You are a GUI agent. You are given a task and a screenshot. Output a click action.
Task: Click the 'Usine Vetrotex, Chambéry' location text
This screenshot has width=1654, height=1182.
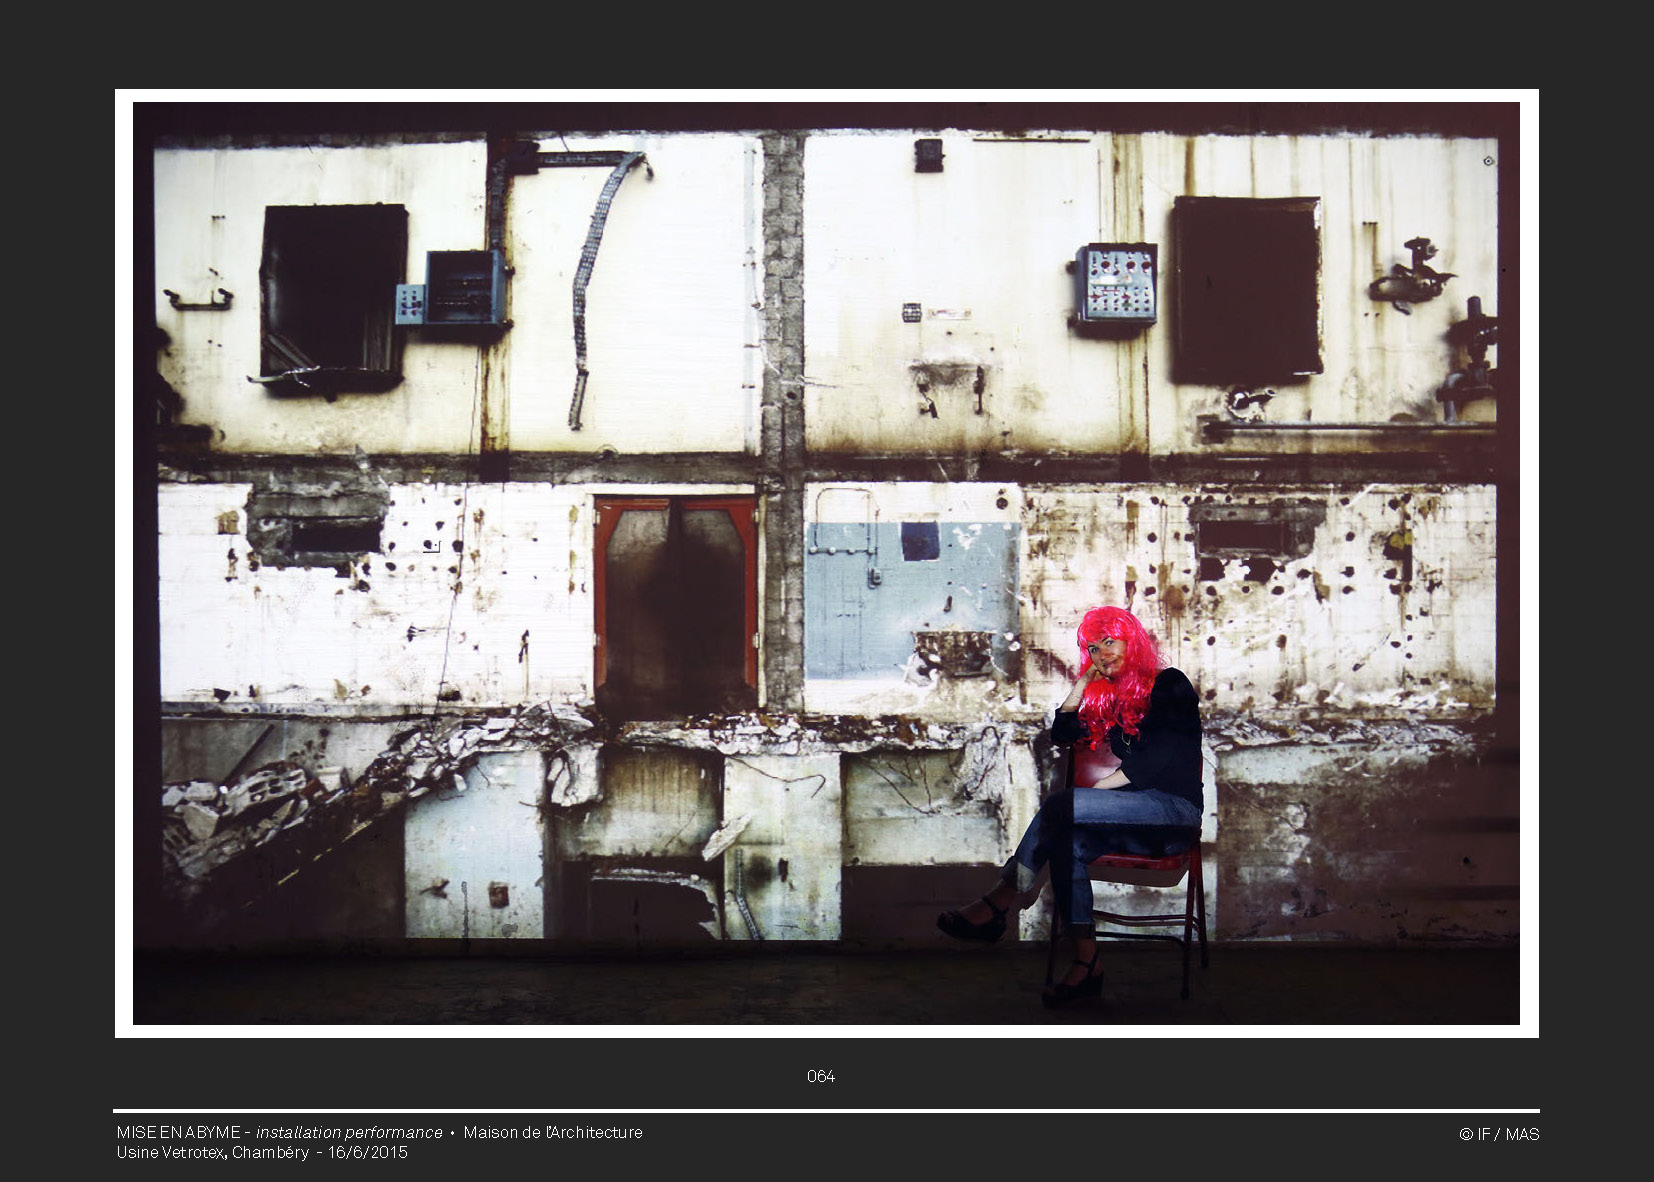coord(212,1152)
